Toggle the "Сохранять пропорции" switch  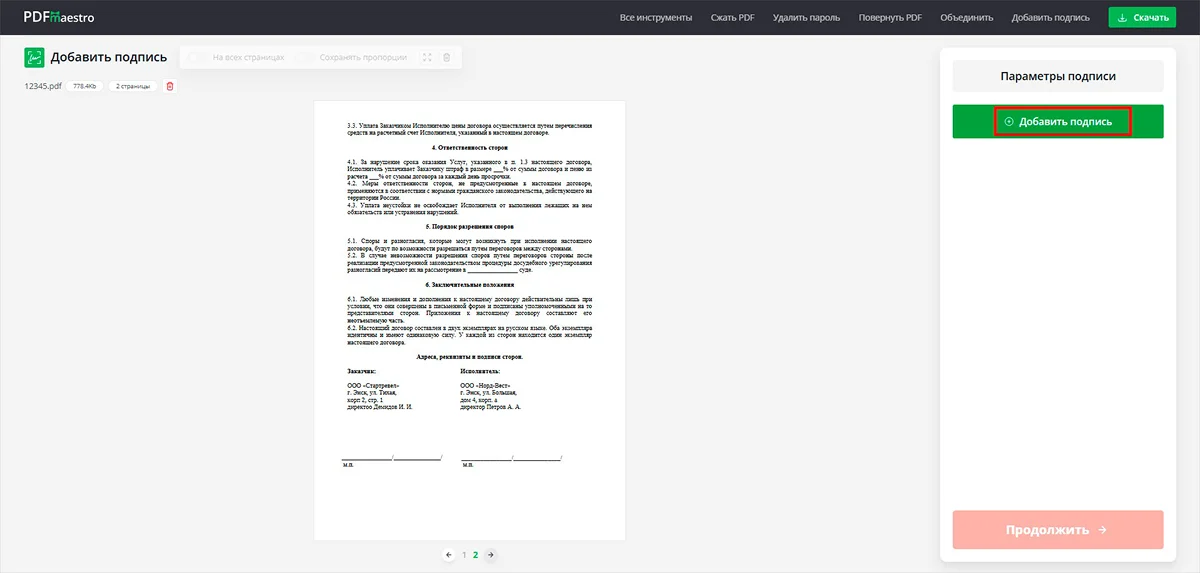305,58
